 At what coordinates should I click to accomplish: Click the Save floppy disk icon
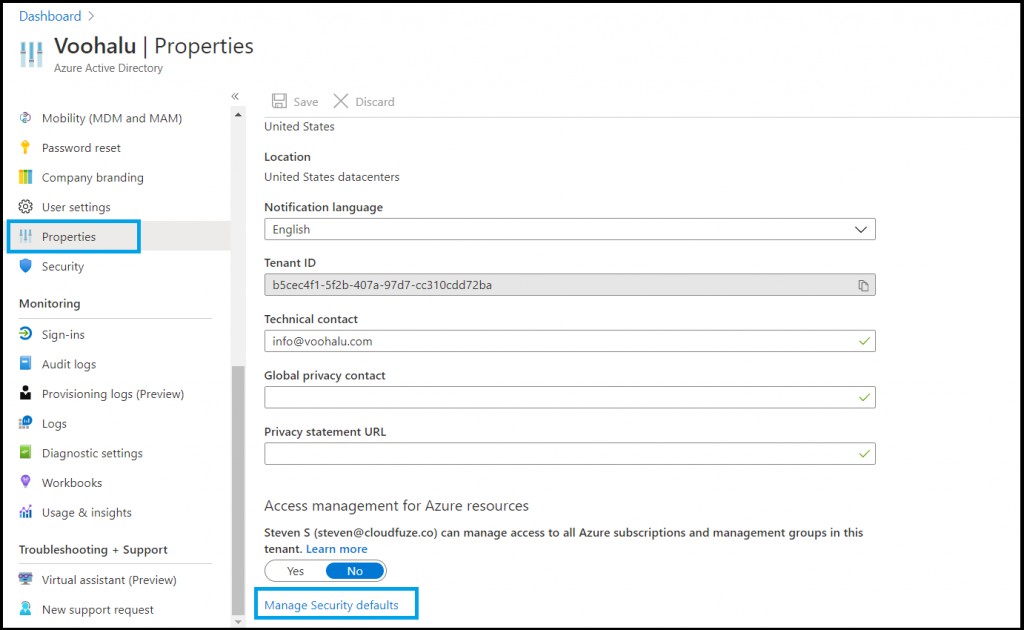[x=280, y=101]
